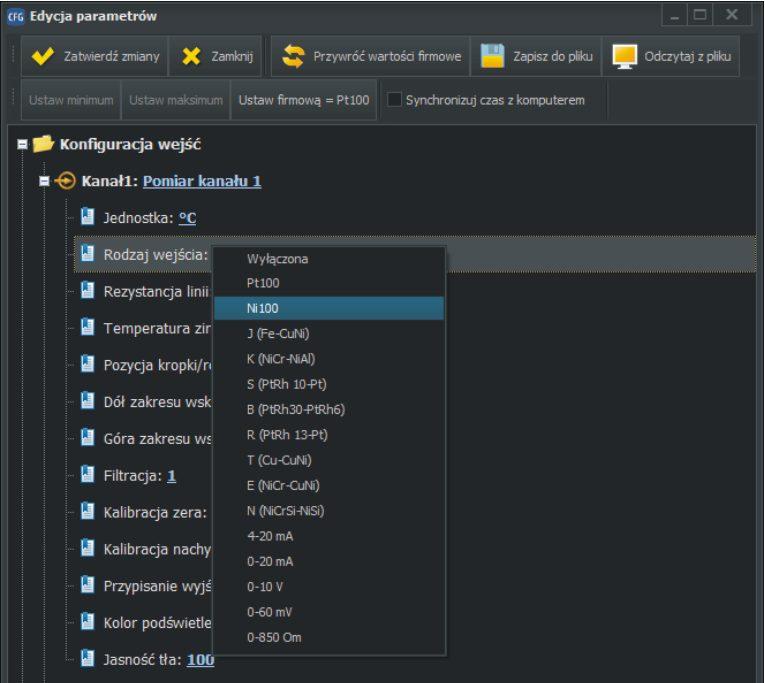The height and width of the screenshot is (683, 765).
Task: Click the floppy disk Zapisz do pliku icon
Action: 492,56
